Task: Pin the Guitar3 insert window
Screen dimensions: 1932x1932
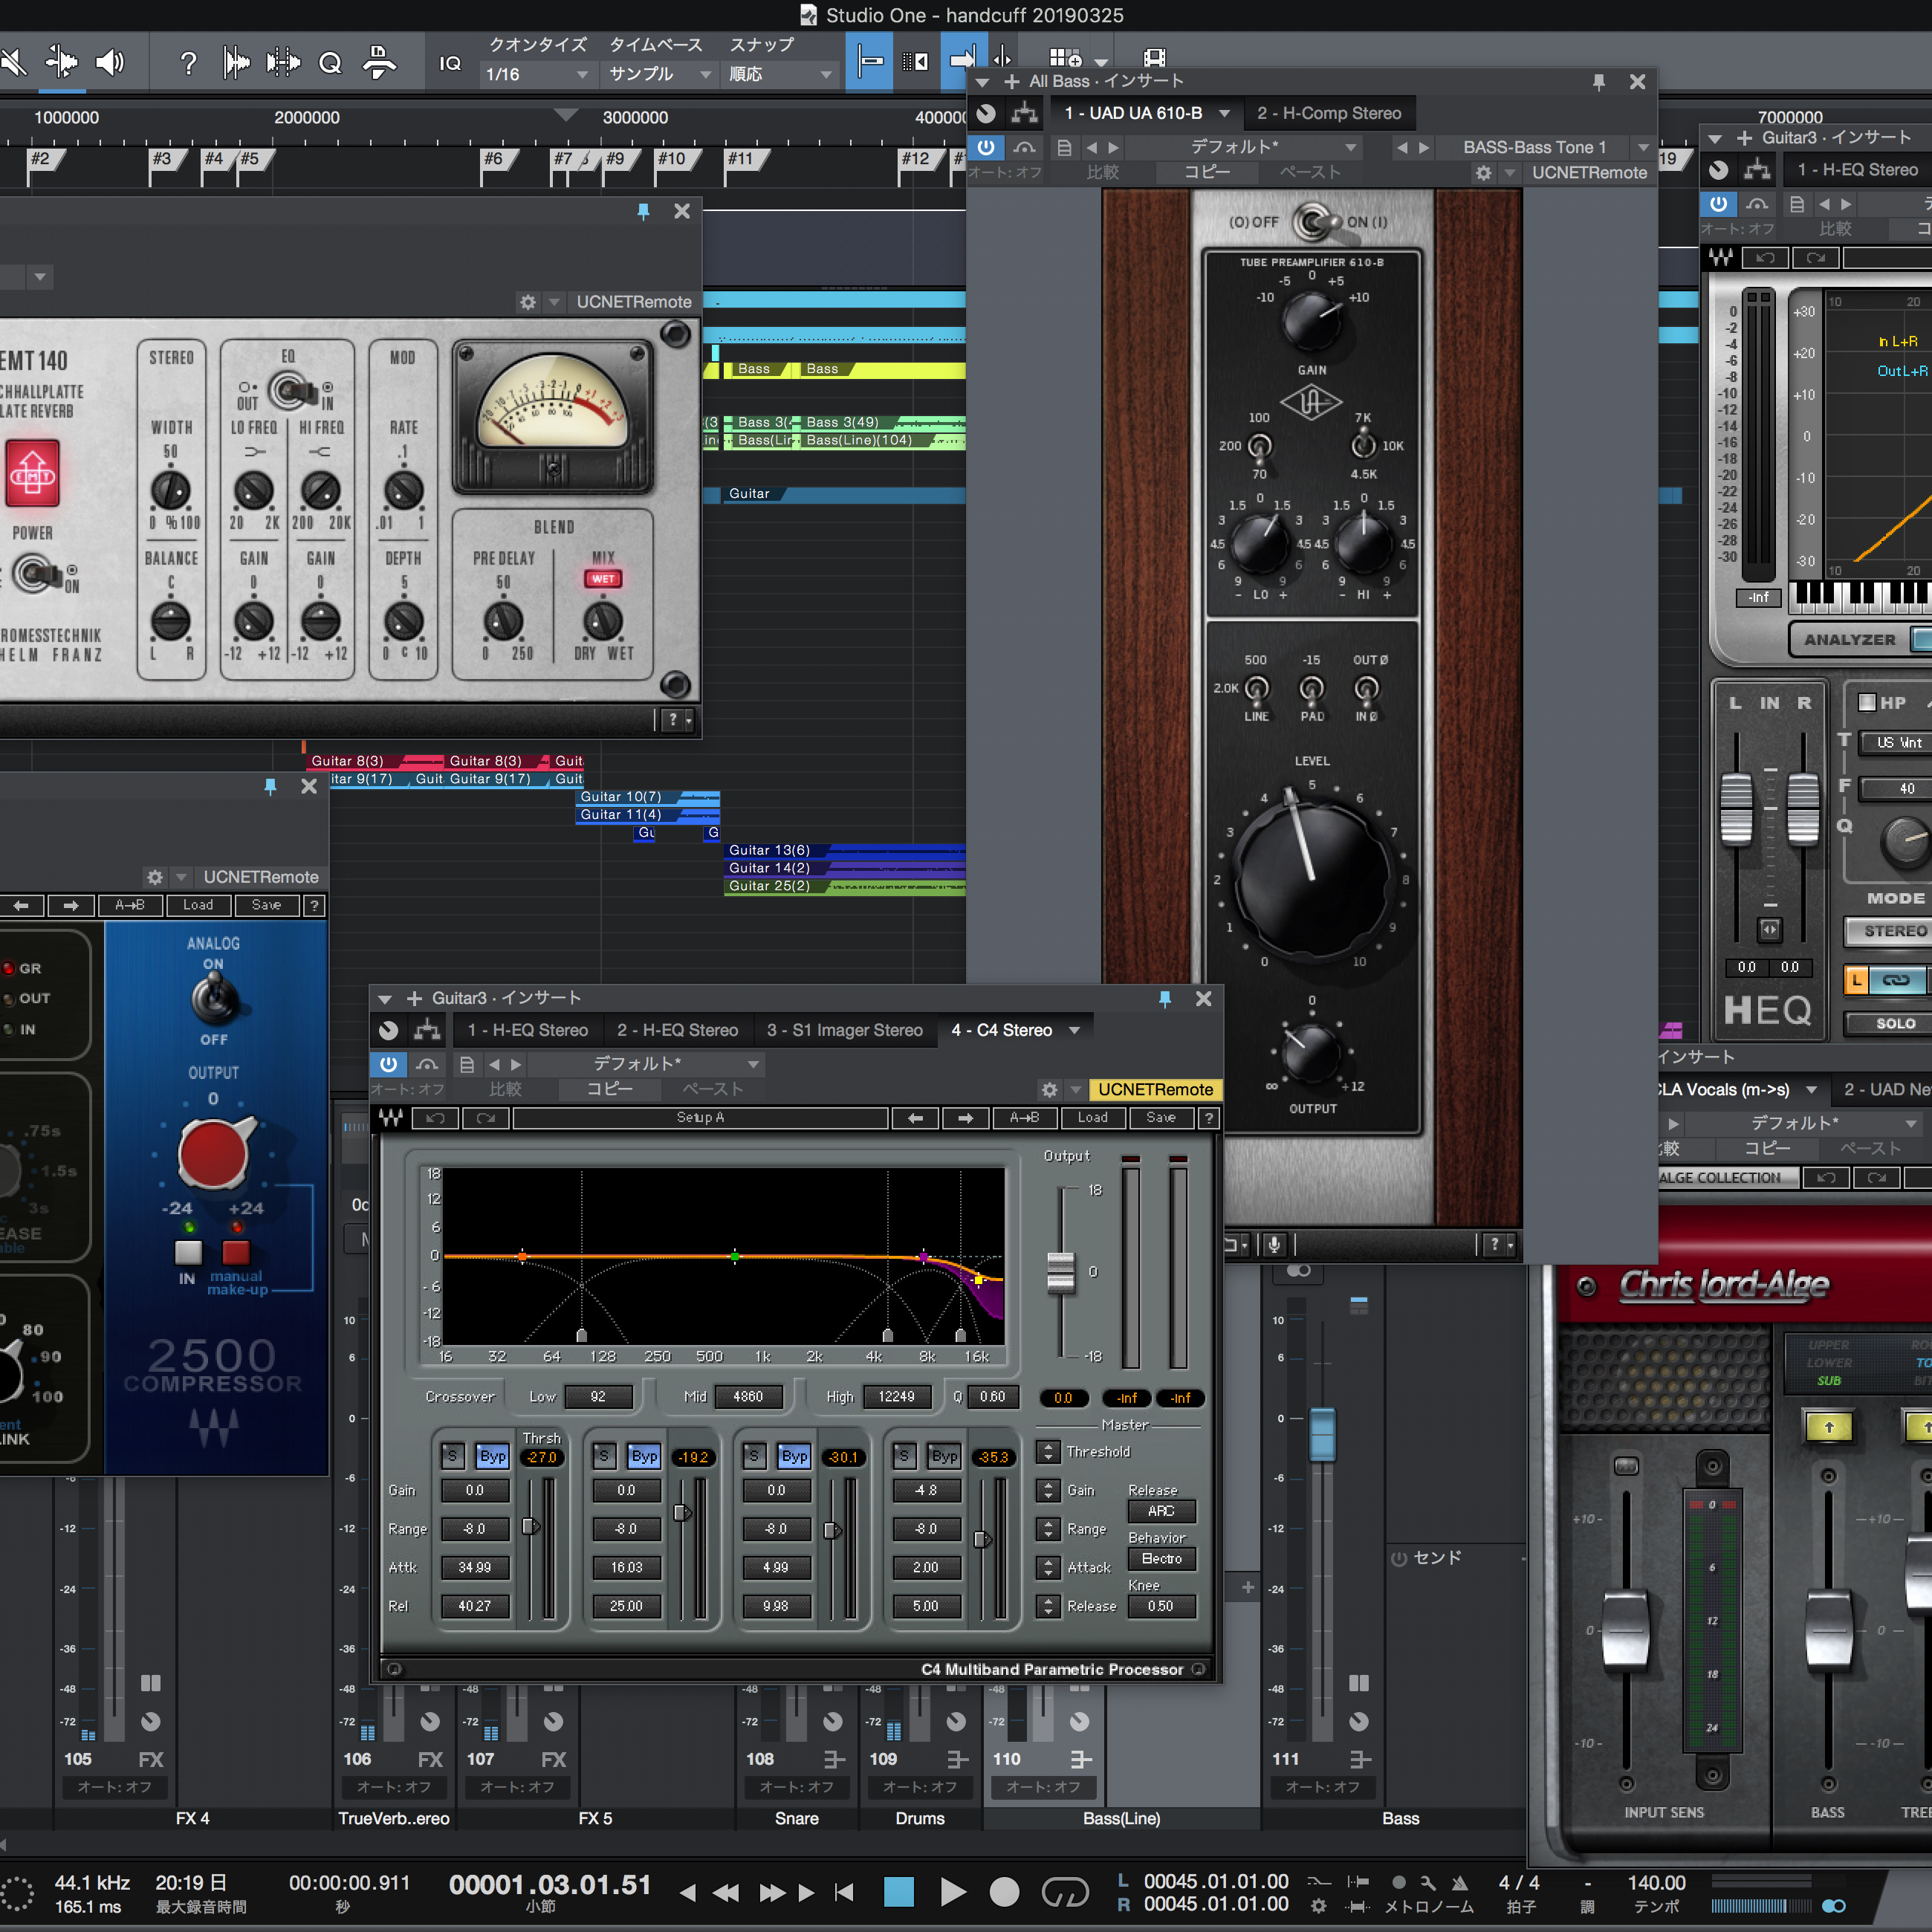Action: pyautogui.click(x=1165, y=998)
